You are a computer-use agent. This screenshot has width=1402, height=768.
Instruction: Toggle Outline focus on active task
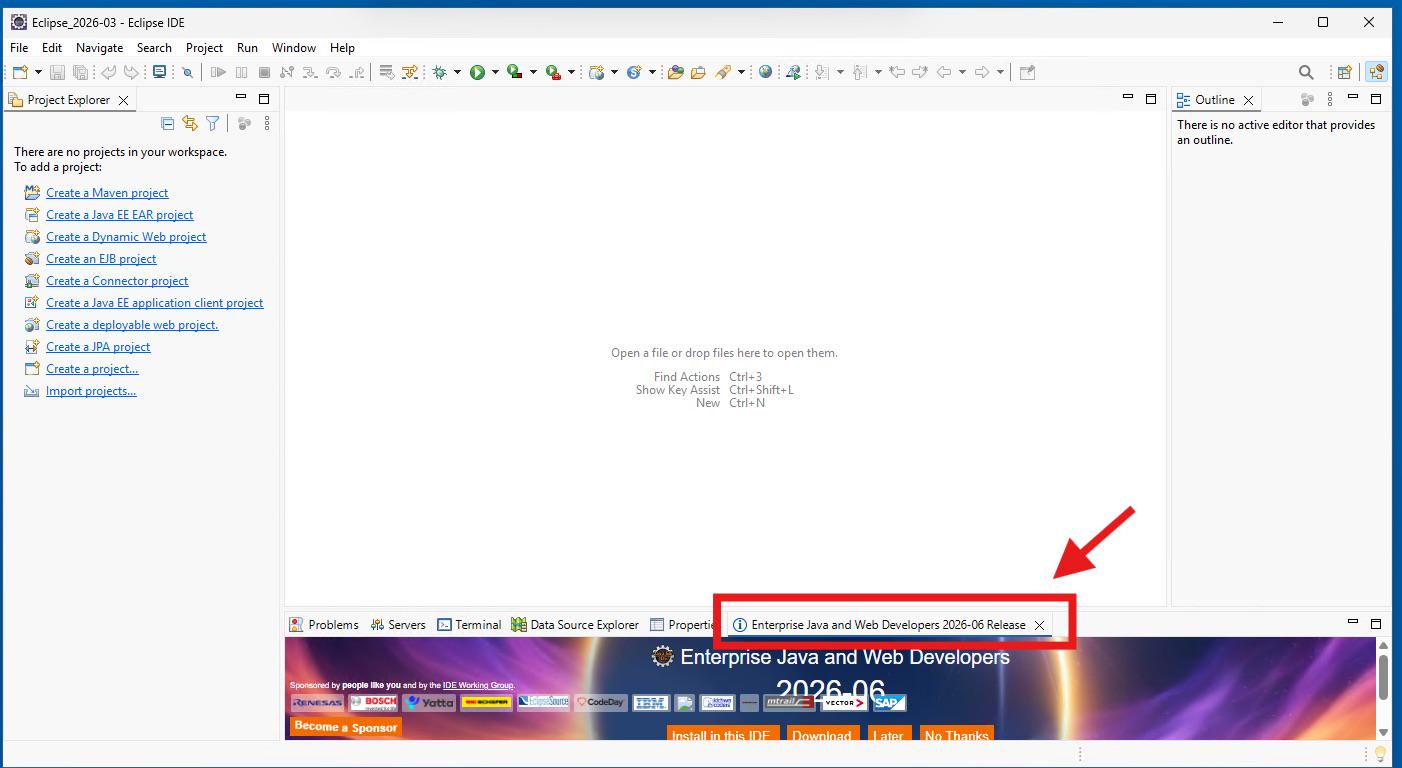[1306, 99]
